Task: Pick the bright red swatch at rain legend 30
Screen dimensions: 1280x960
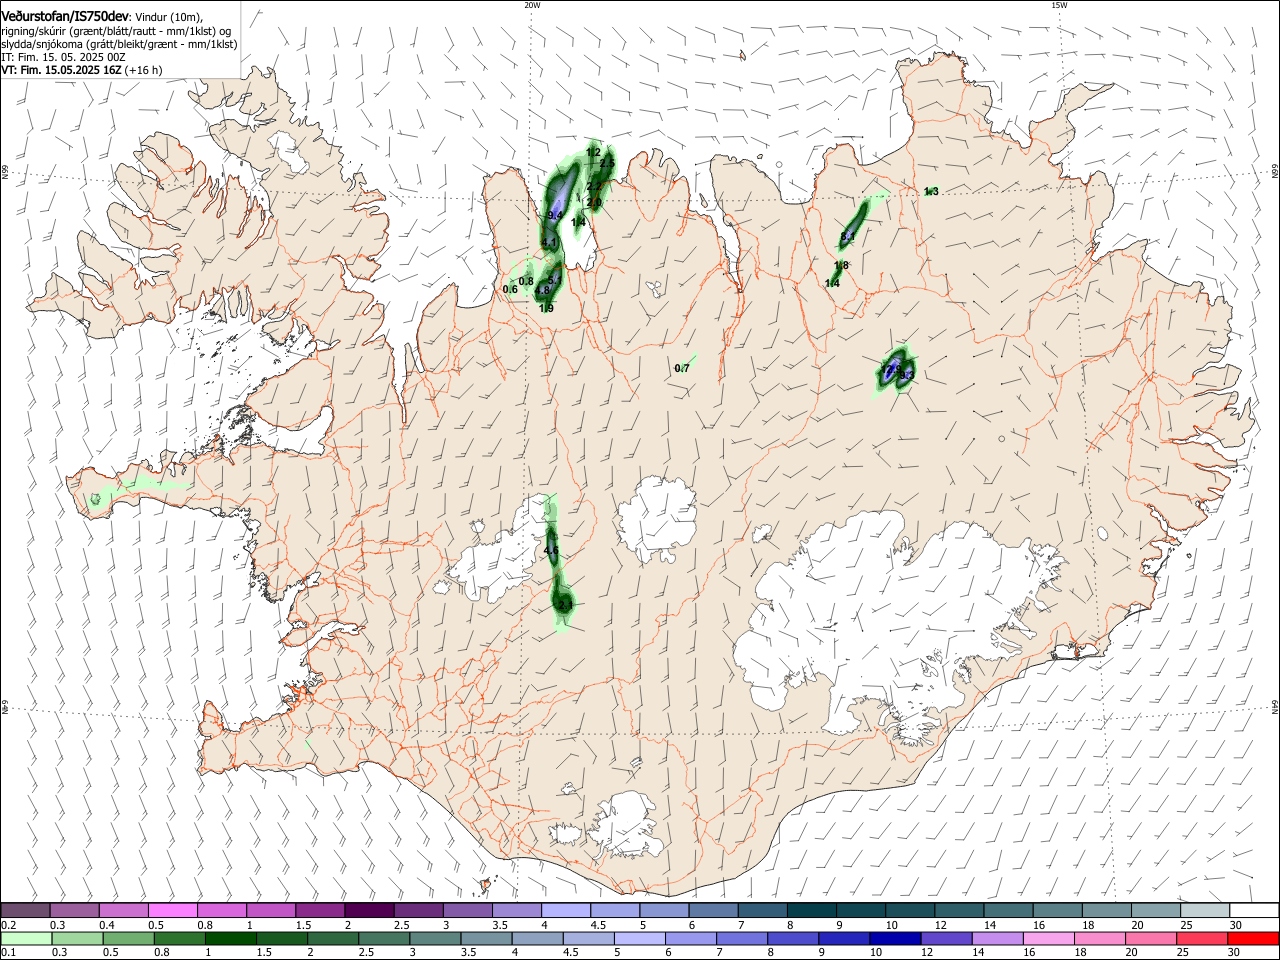Action: point(1252,939)
